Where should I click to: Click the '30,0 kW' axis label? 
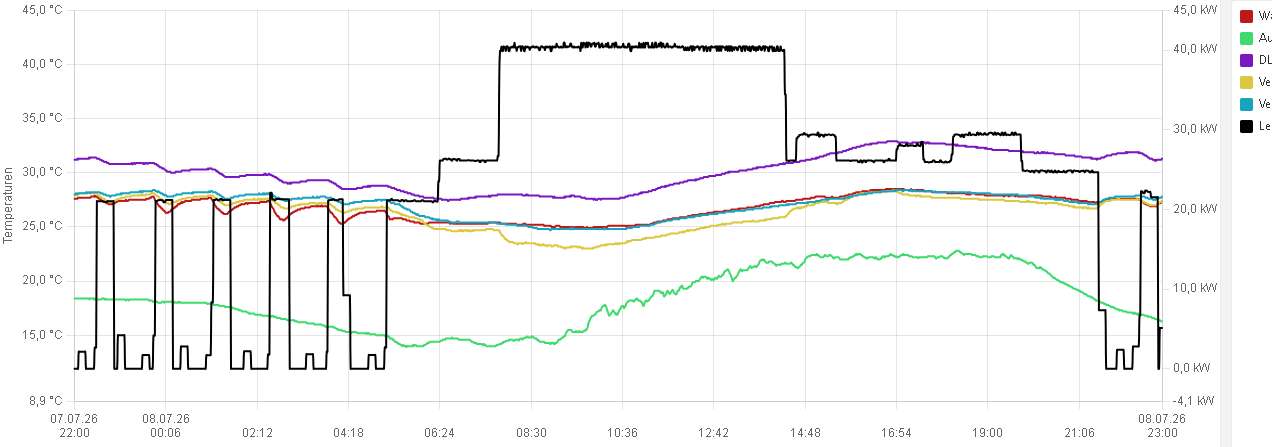(1196, 128)
